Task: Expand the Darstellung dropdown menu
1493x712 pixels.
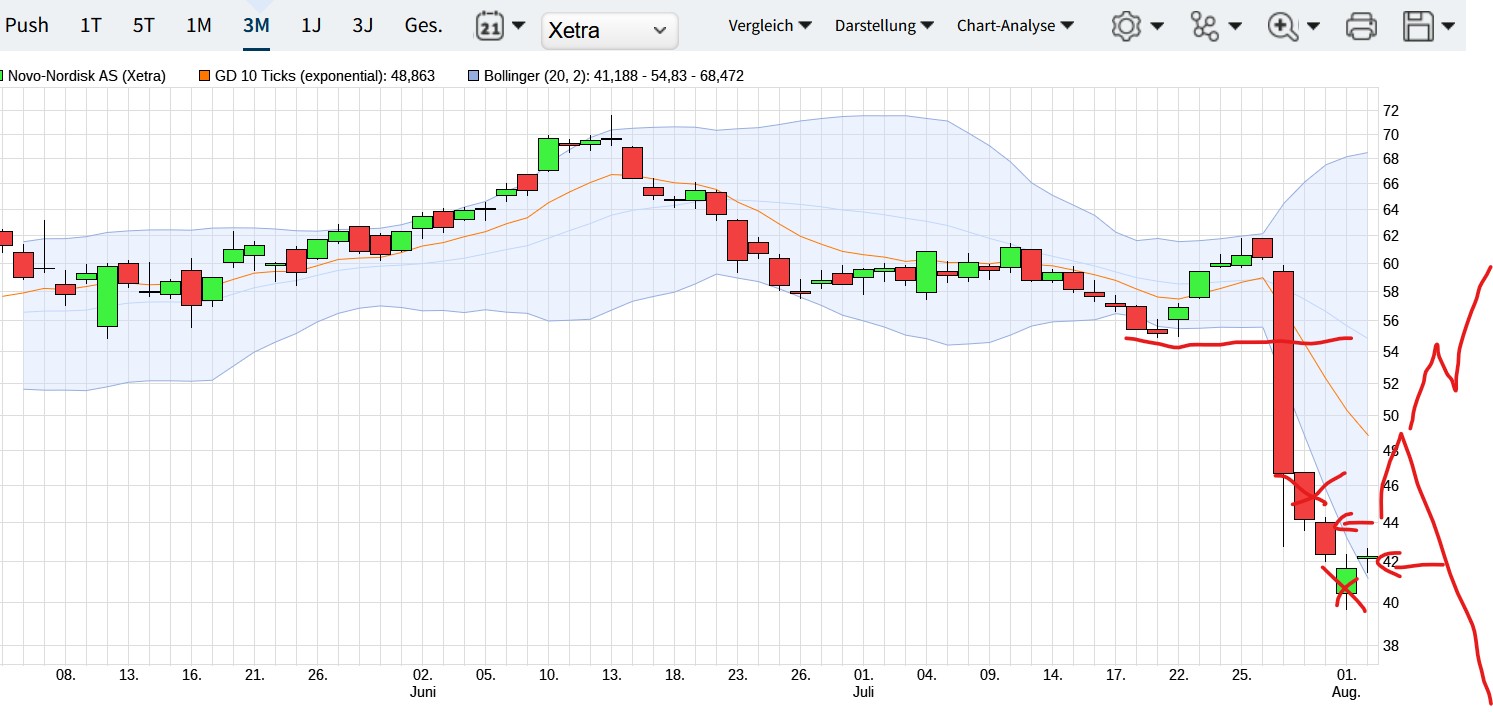Action: pyautogui.click(x=884, y=26)
